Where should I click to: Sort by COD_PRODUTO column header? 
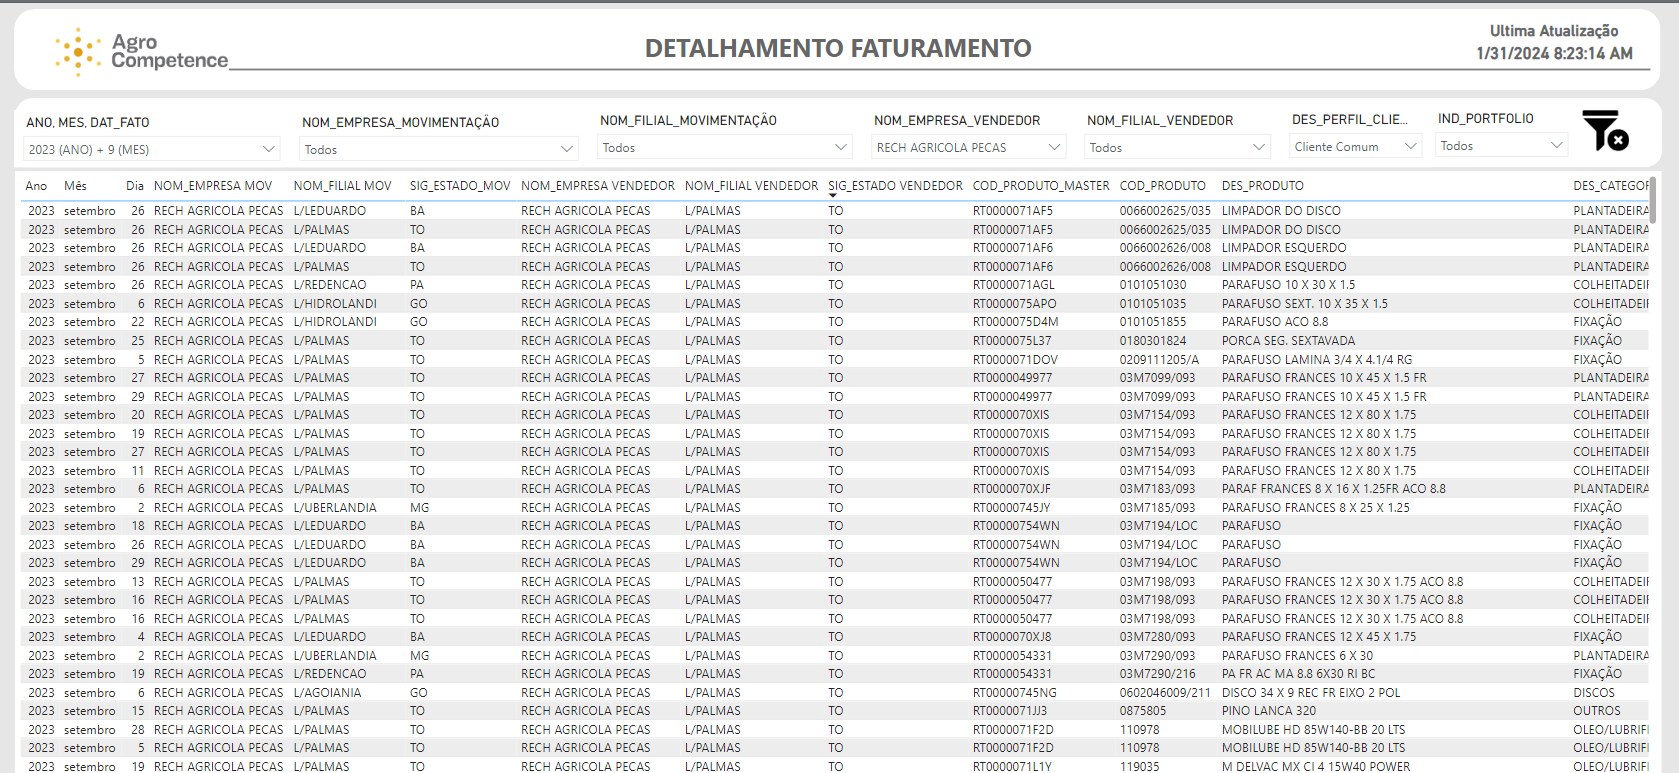point(1162,186)
